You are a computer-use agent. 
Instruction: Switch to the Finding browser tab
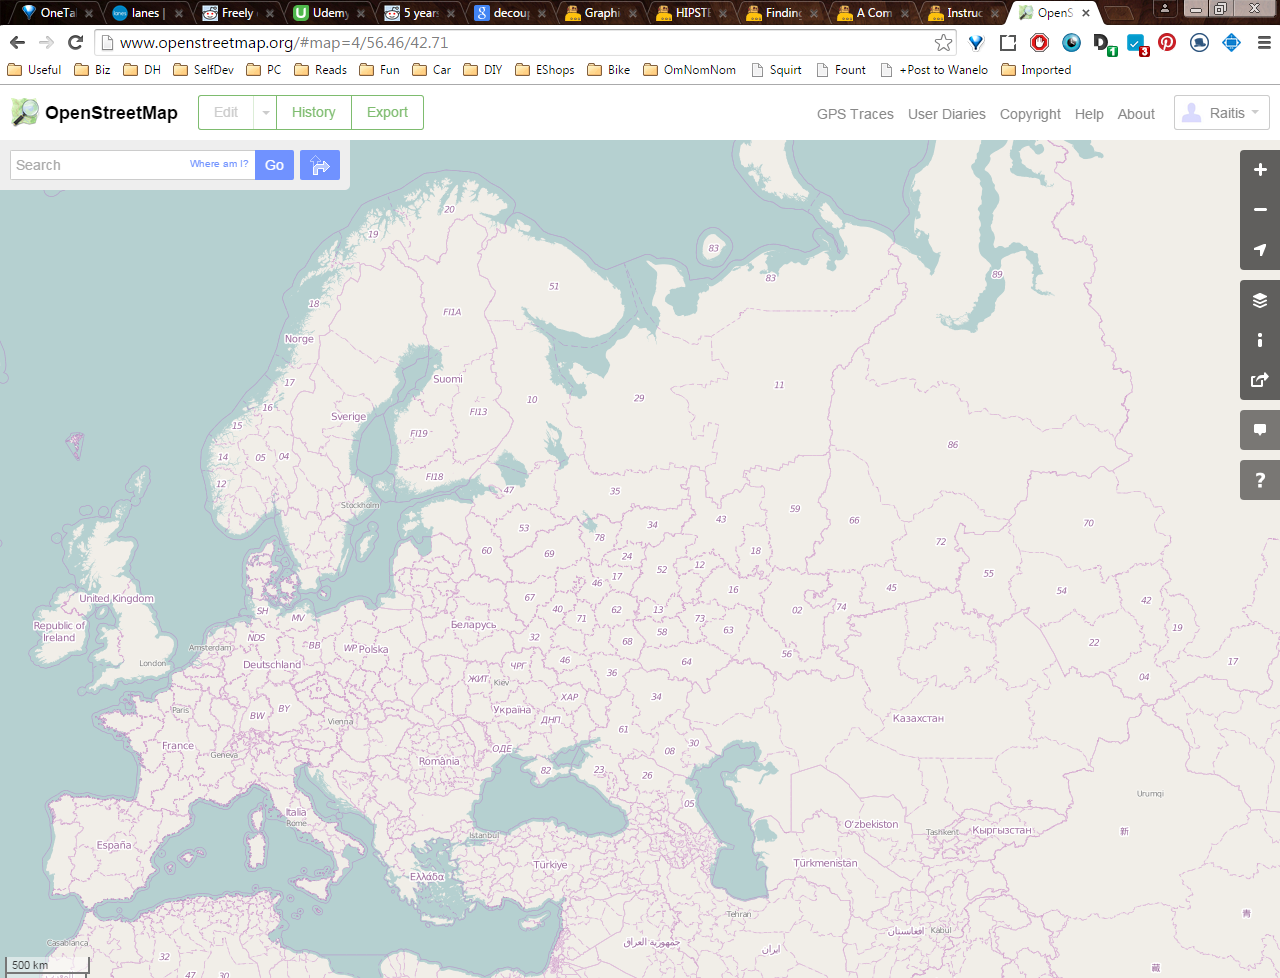[x=783, y=13]
